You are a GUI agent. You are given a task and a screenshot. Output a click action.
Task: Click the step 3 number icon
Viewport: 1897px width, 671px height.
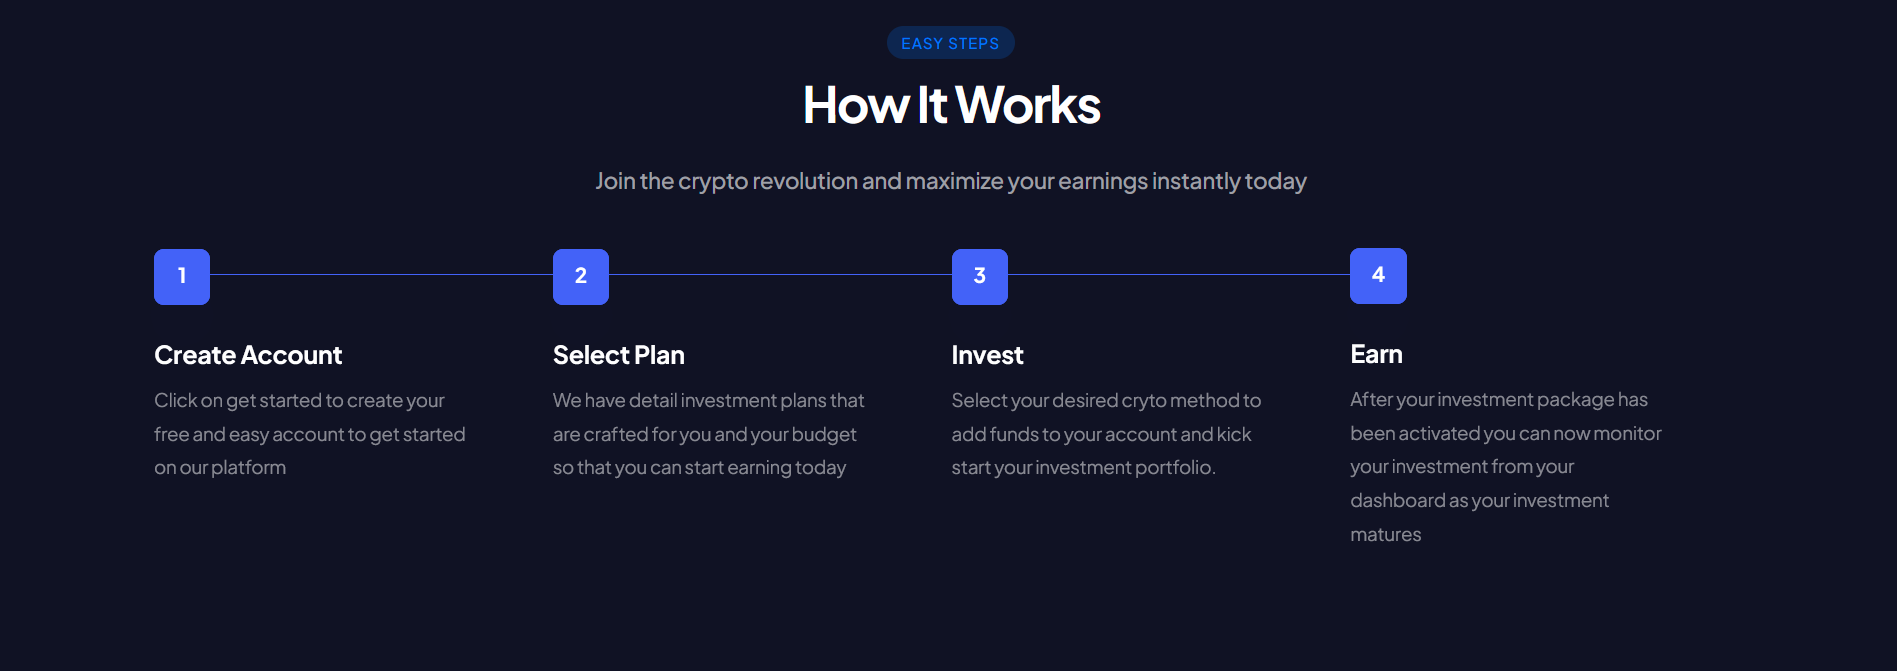coord(980,276)
